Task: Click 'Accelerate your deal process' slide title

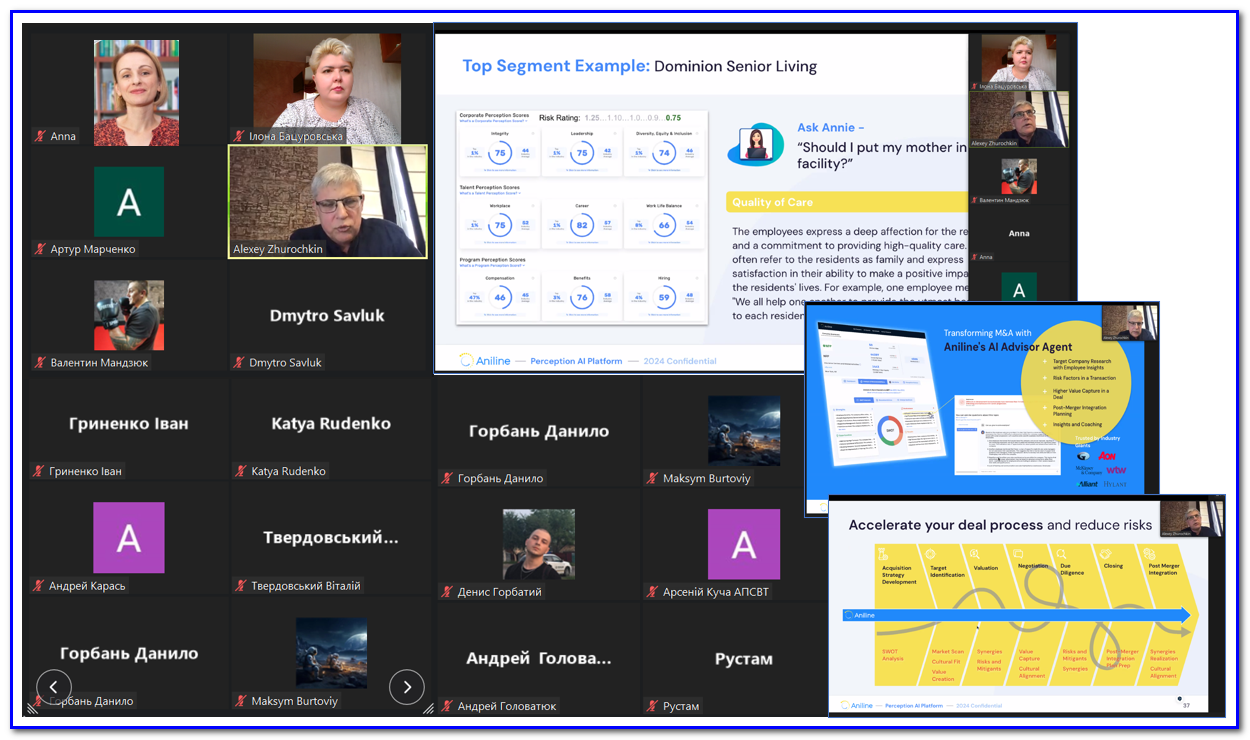Action: coord(945,525)
